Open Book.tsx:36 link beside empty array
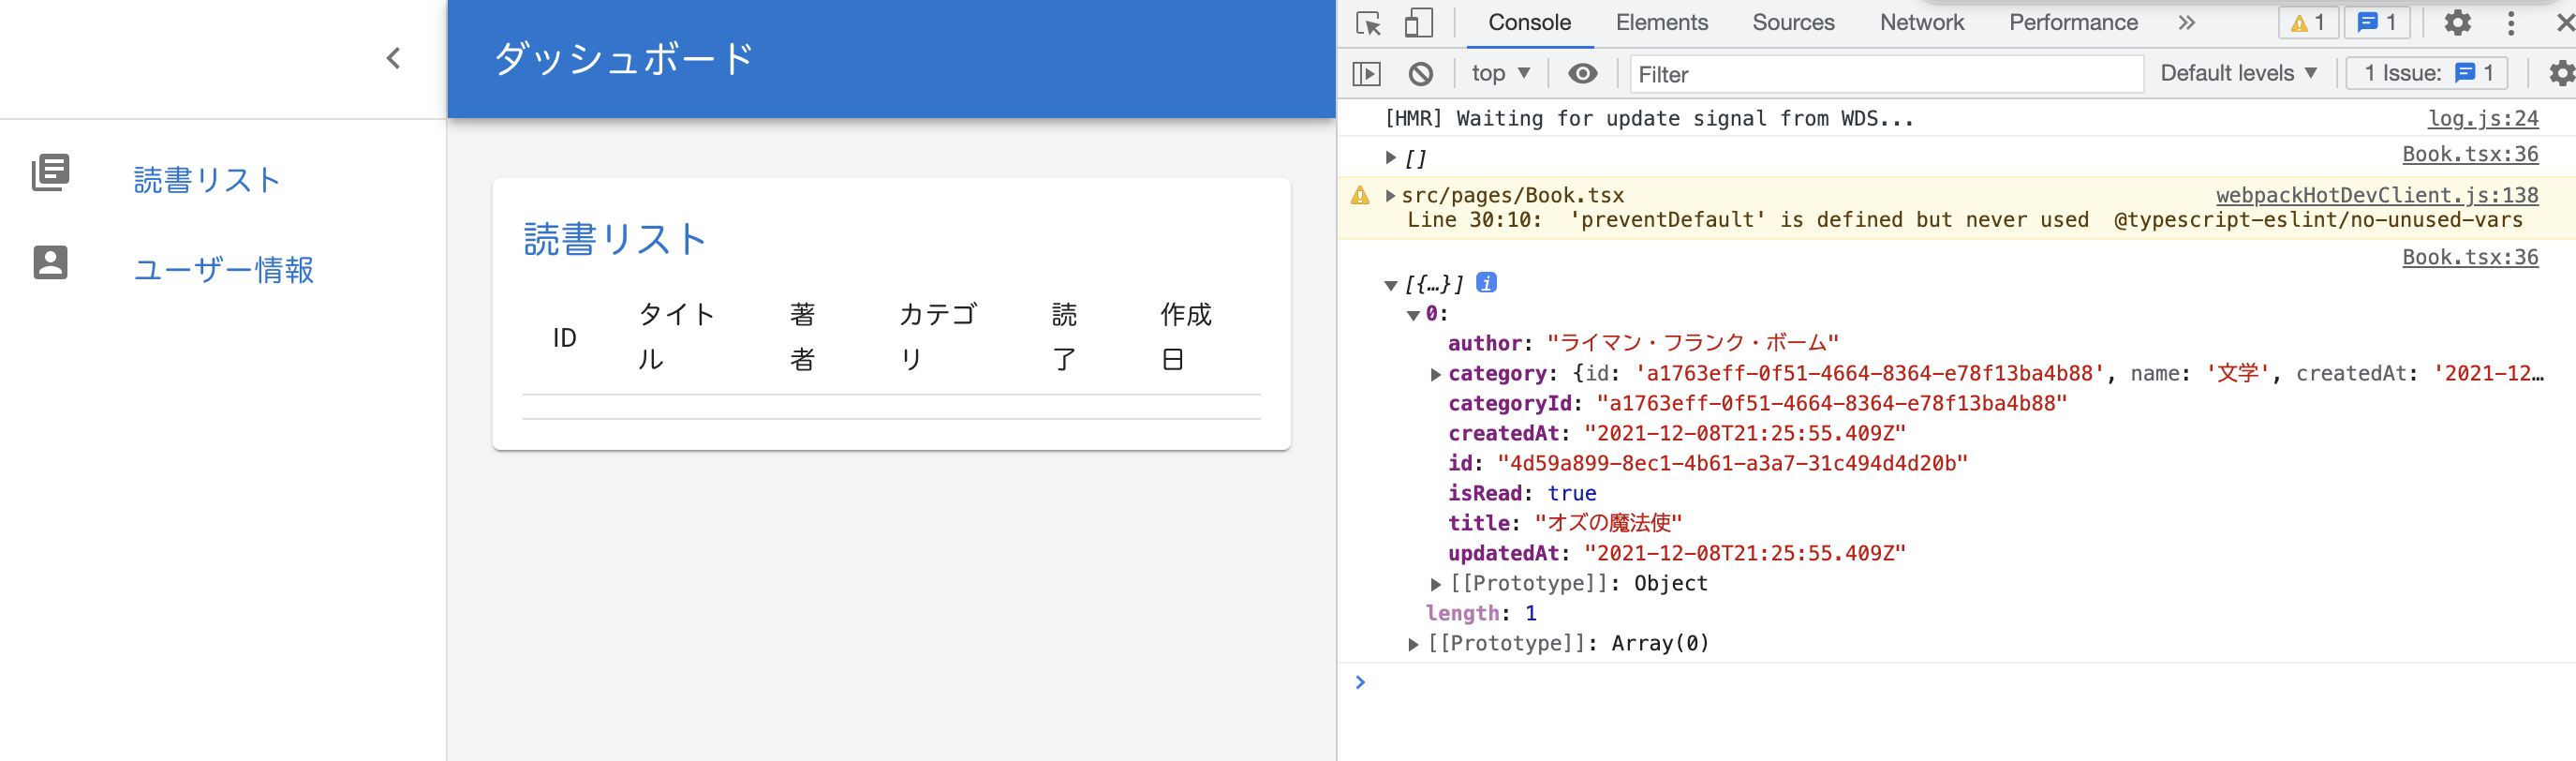Image resolution: width=2576 pixels, height=761 pixels. (x=2470, y=154)
